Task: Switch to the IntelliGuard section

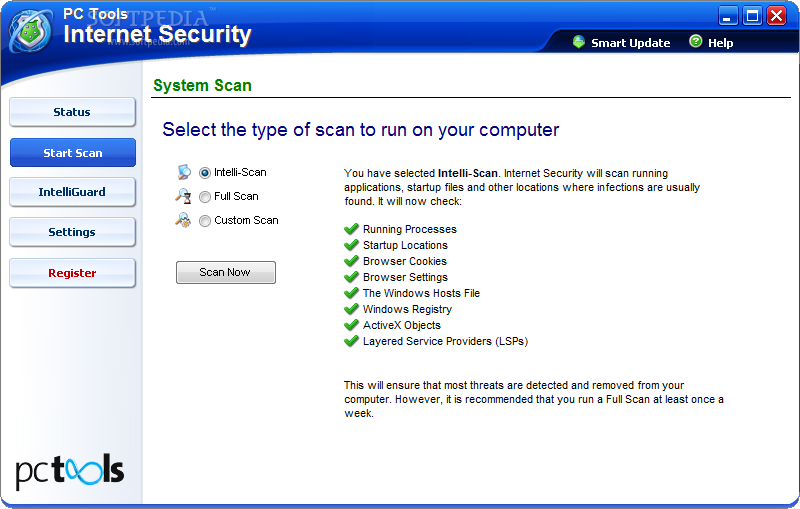Action: pos(72,192)
